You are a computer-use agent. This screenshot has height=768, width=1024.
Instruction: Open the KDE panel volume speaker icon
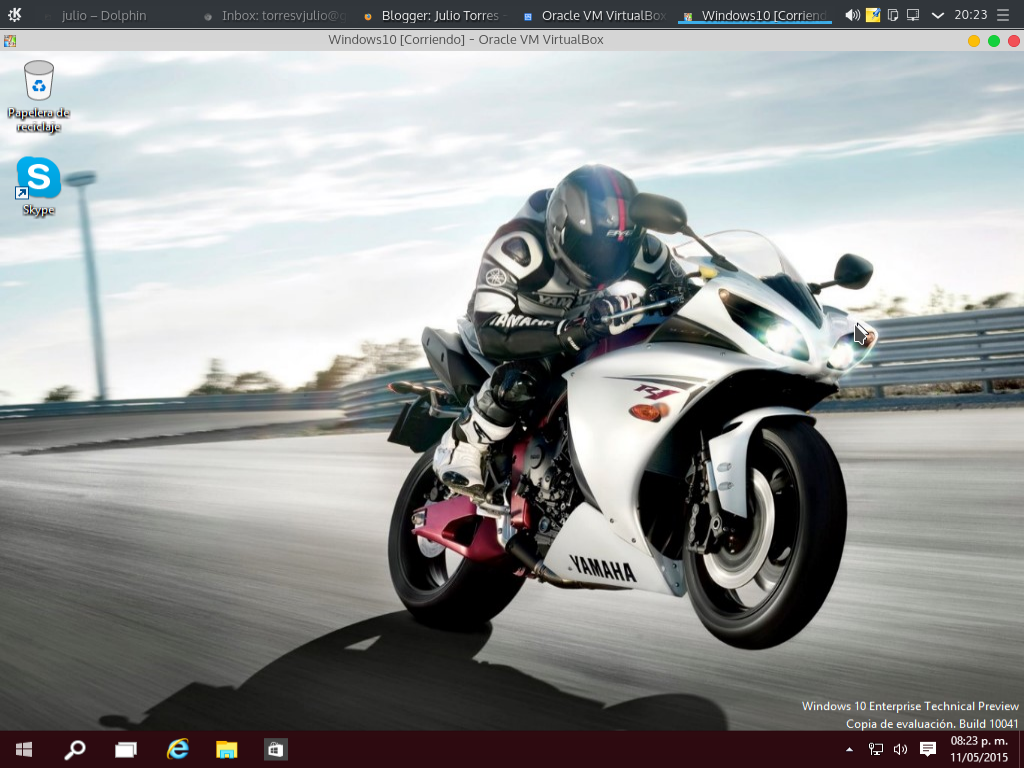pos(852,15)
